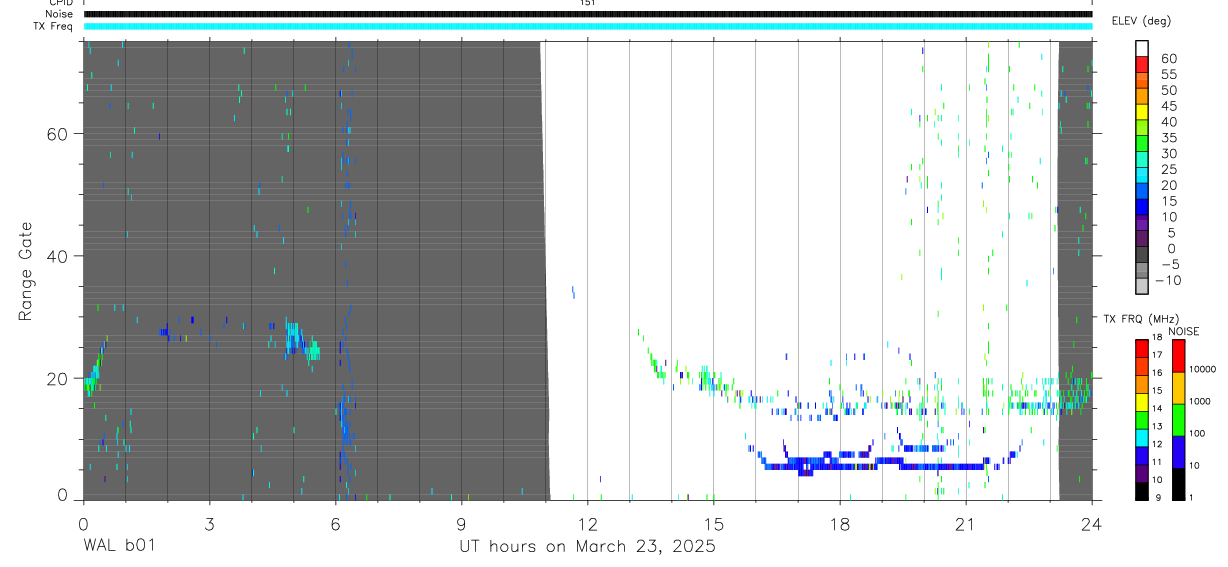The image size is (1228, 567).
Task: Click the Range Gate axis title
Action: [x=28, y=271]
